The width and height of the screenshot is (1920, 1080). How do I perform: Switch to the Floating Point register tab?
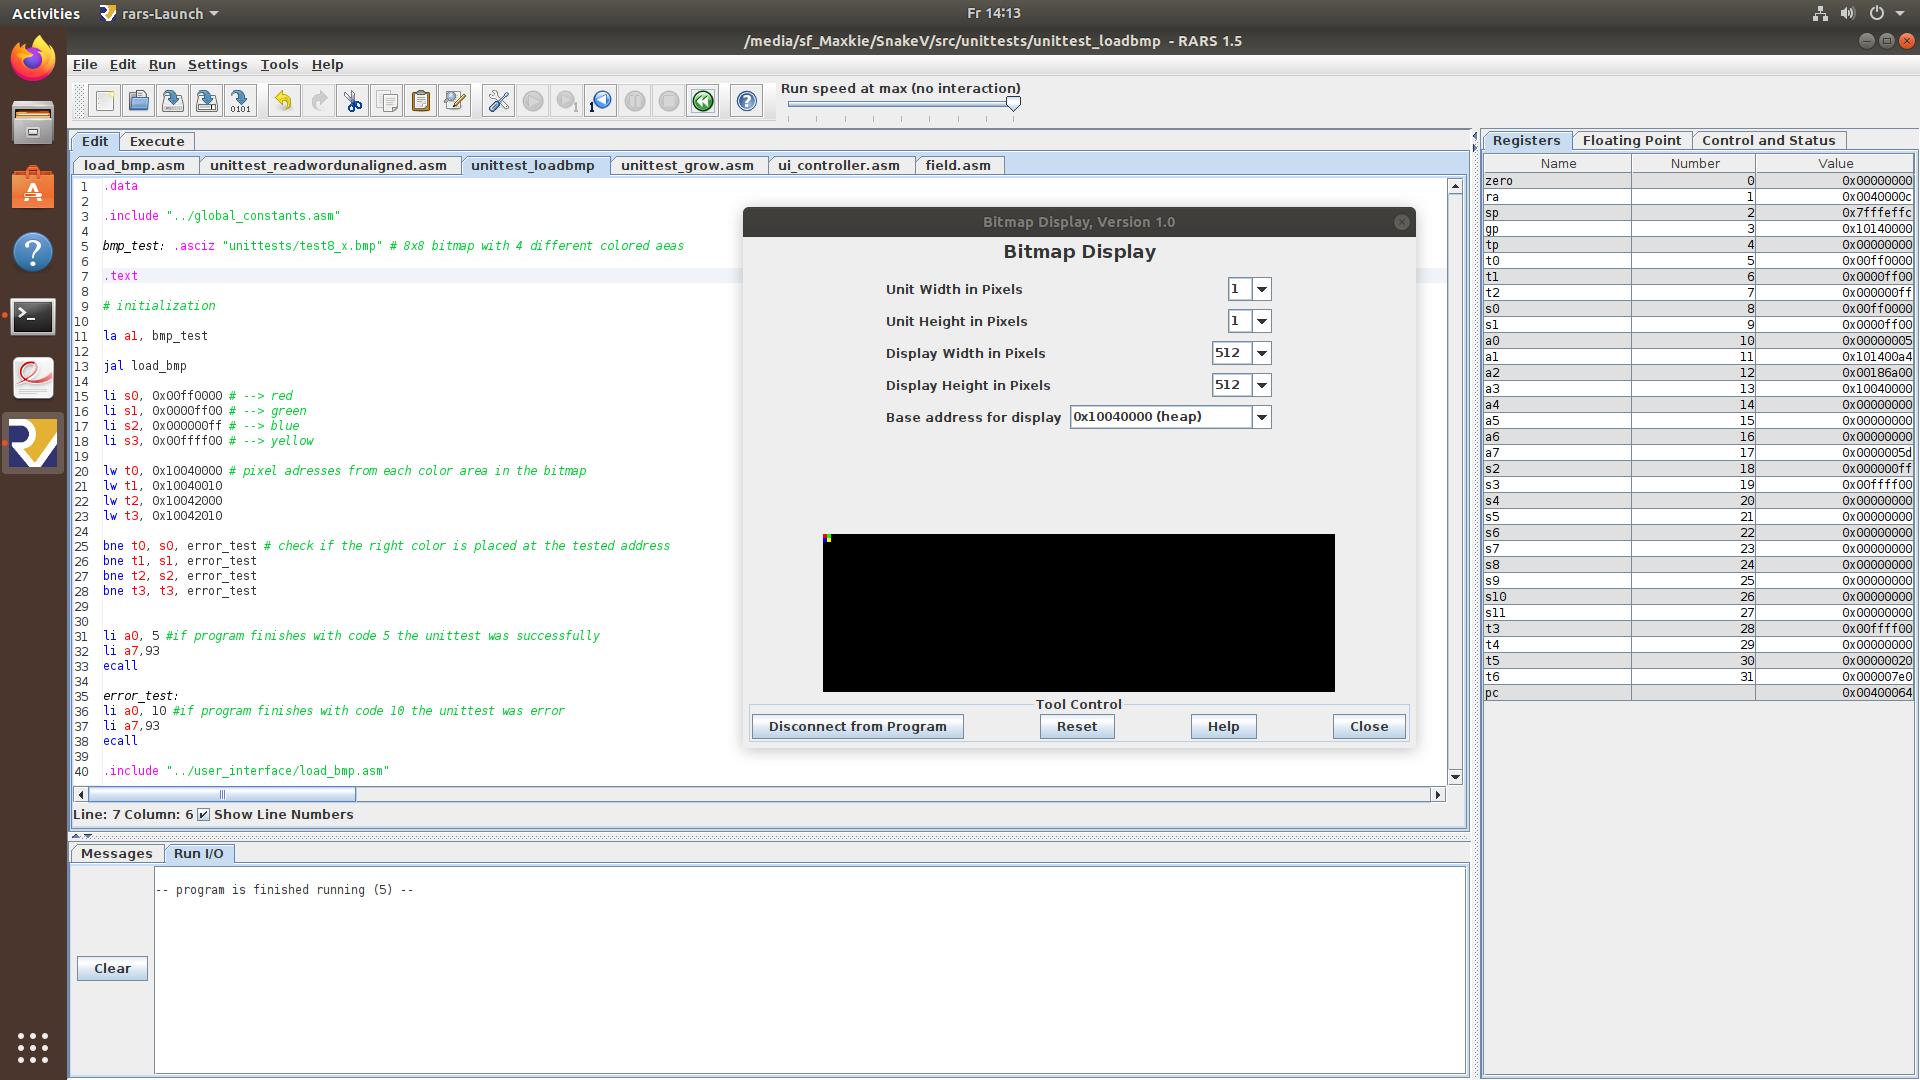[1632, 140]
